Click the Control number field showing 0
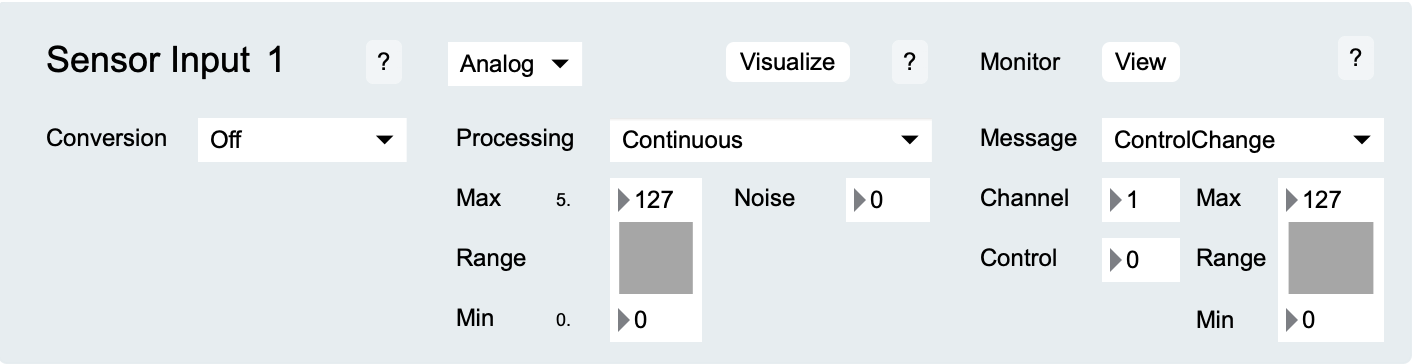Viewport: 1412px width, 364px height. pos(1141,260)
